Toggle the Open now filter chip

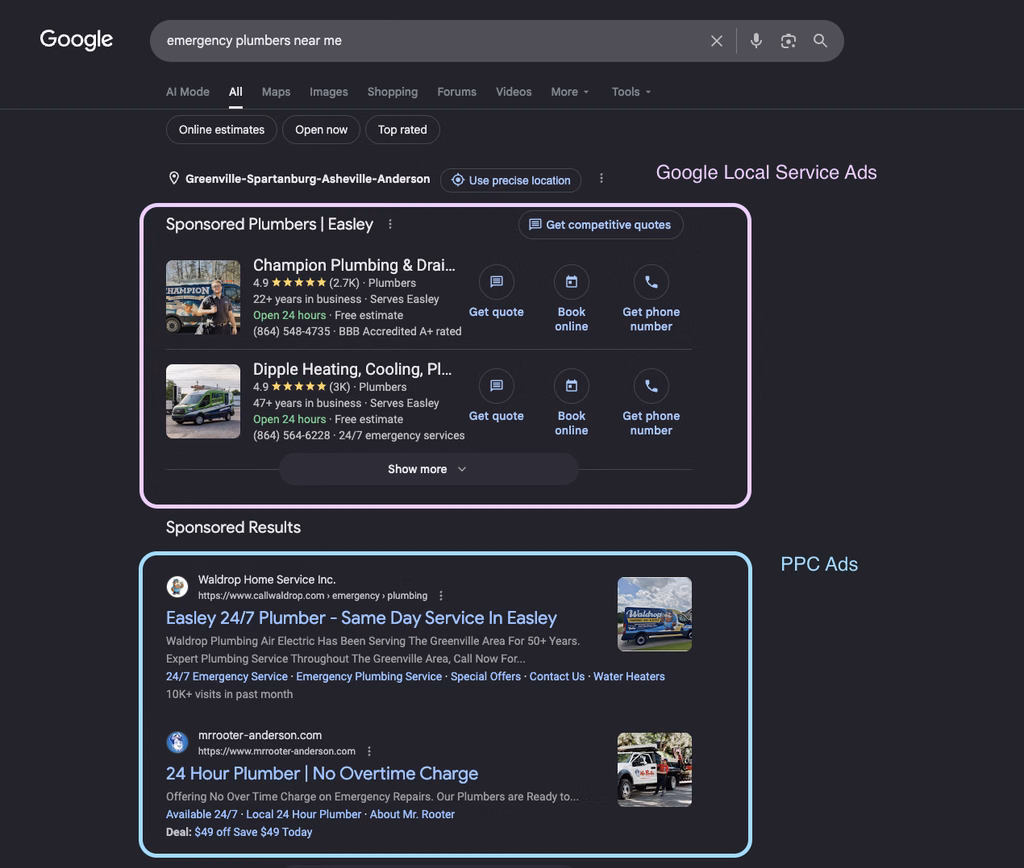[321, 129]
